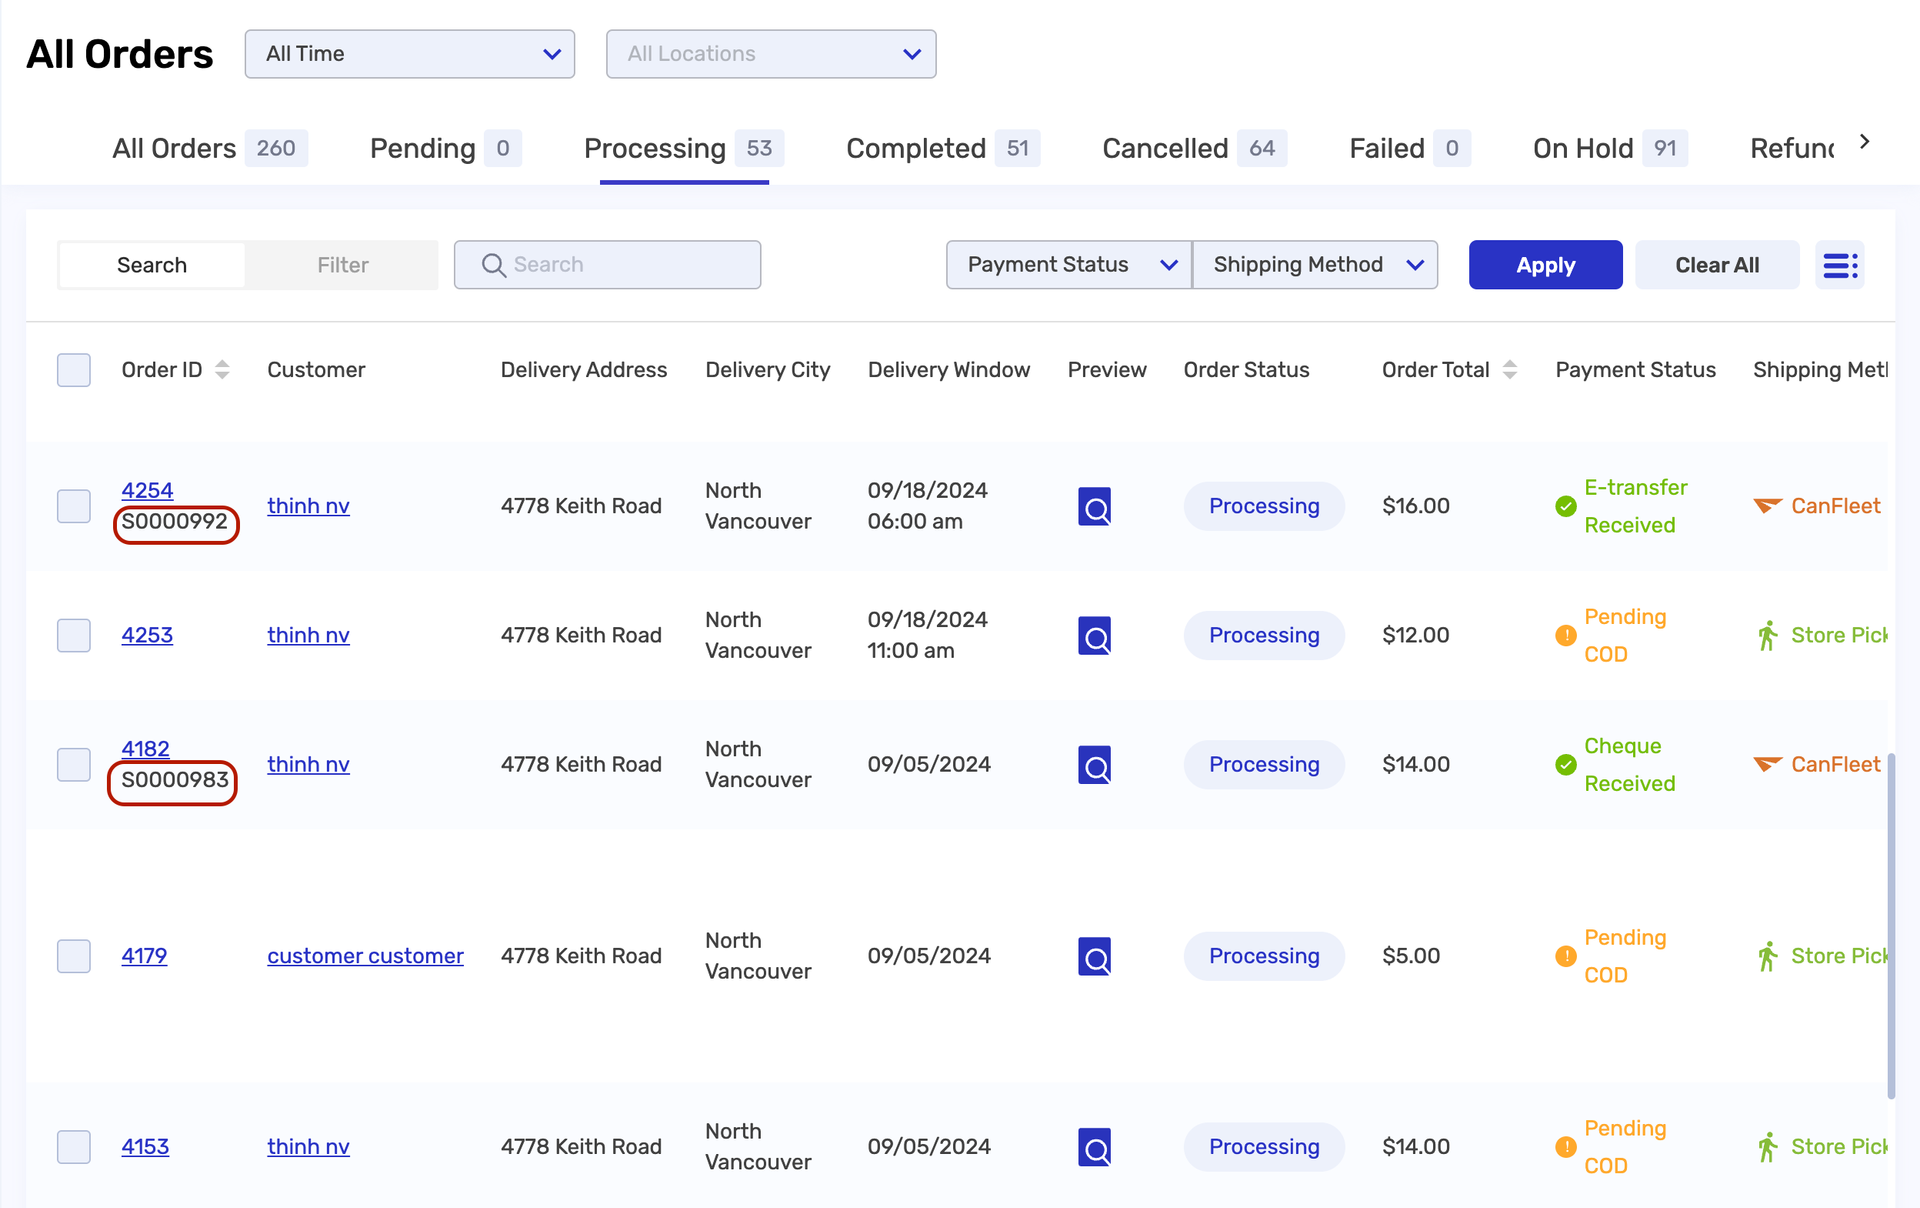Switch to Search mode toggle

[152, 265]
